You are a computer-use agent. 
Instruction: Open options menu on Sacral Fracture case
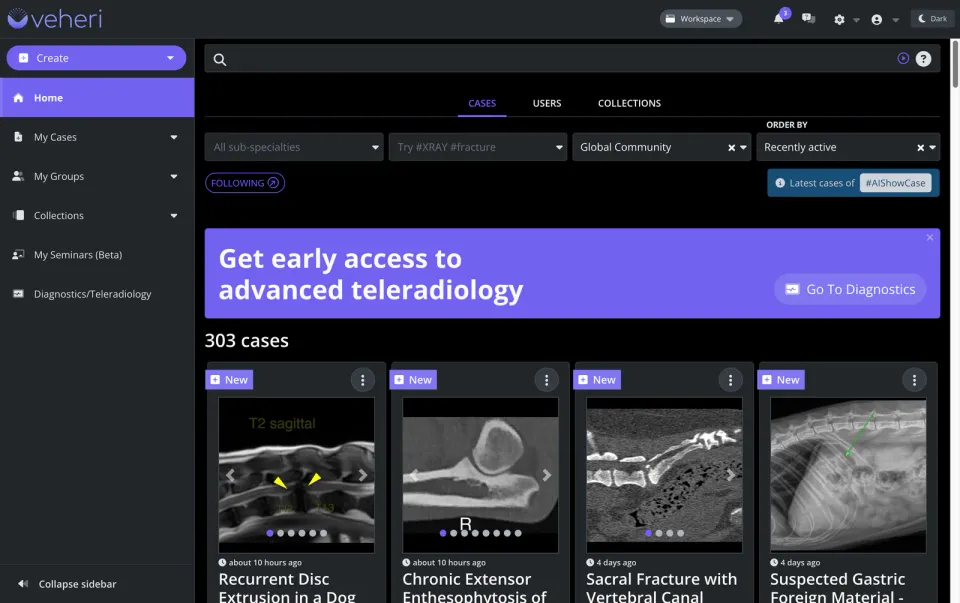pos(730,380)
